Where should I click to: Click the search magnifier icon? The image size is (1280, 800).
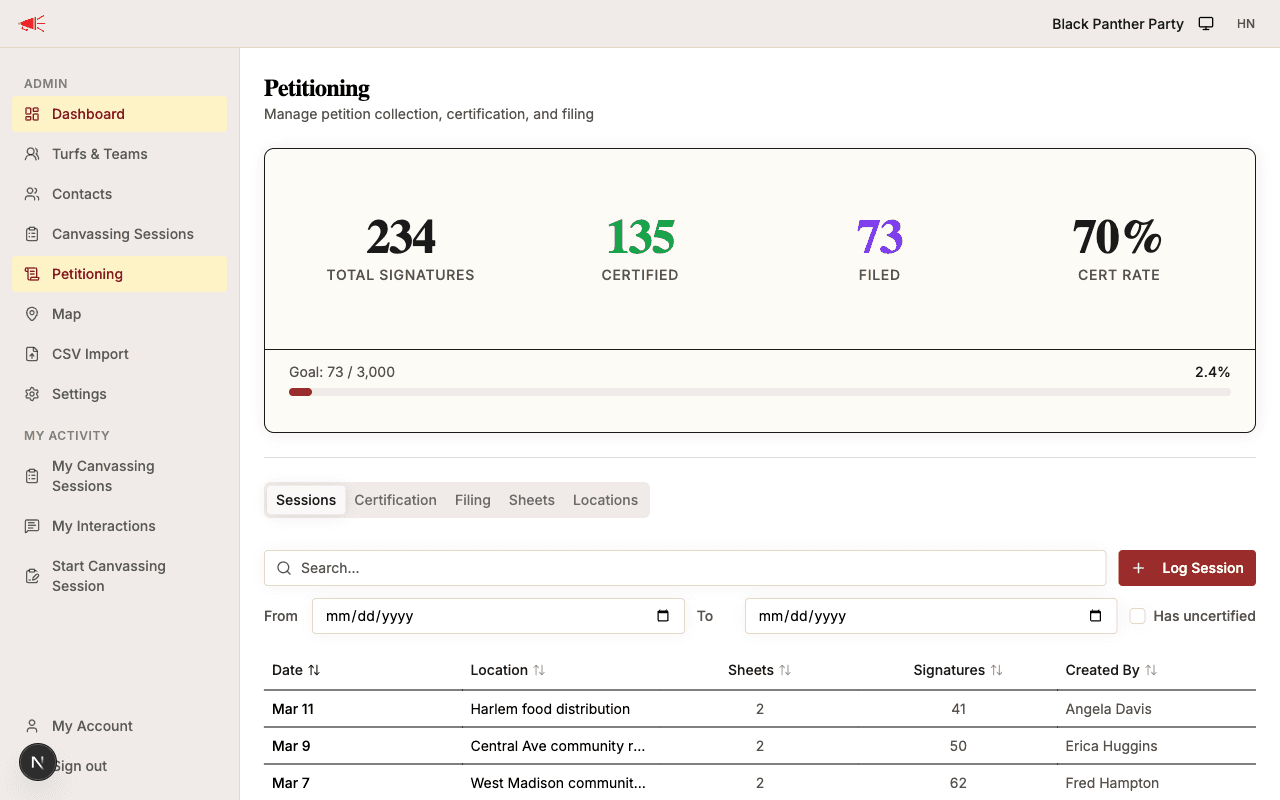point(284,568)
